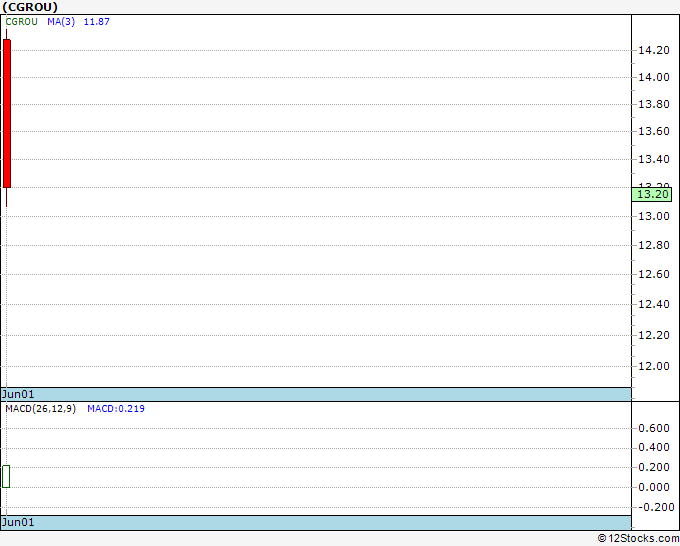Viewport: 680px width, 546px height.
Task: Click the MA(3) indicator label
Action: (61, 22)
